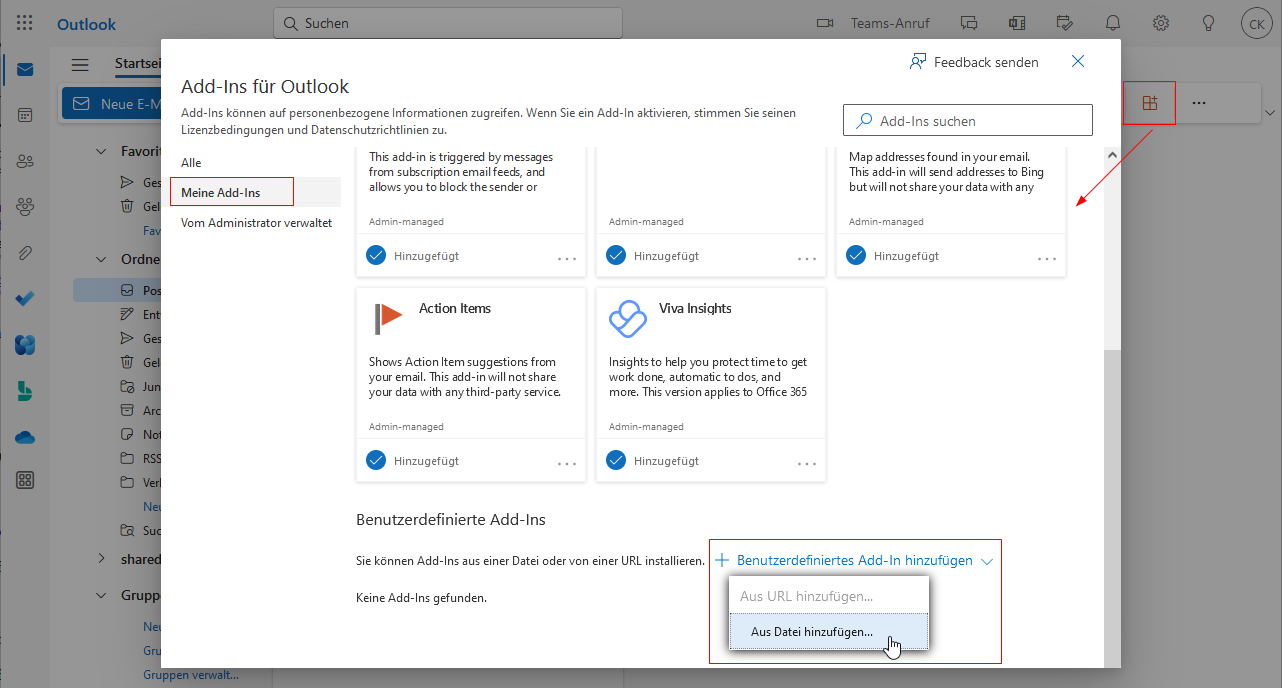
Task: Click the Settings gear icon
Action: click(1160, 23)
